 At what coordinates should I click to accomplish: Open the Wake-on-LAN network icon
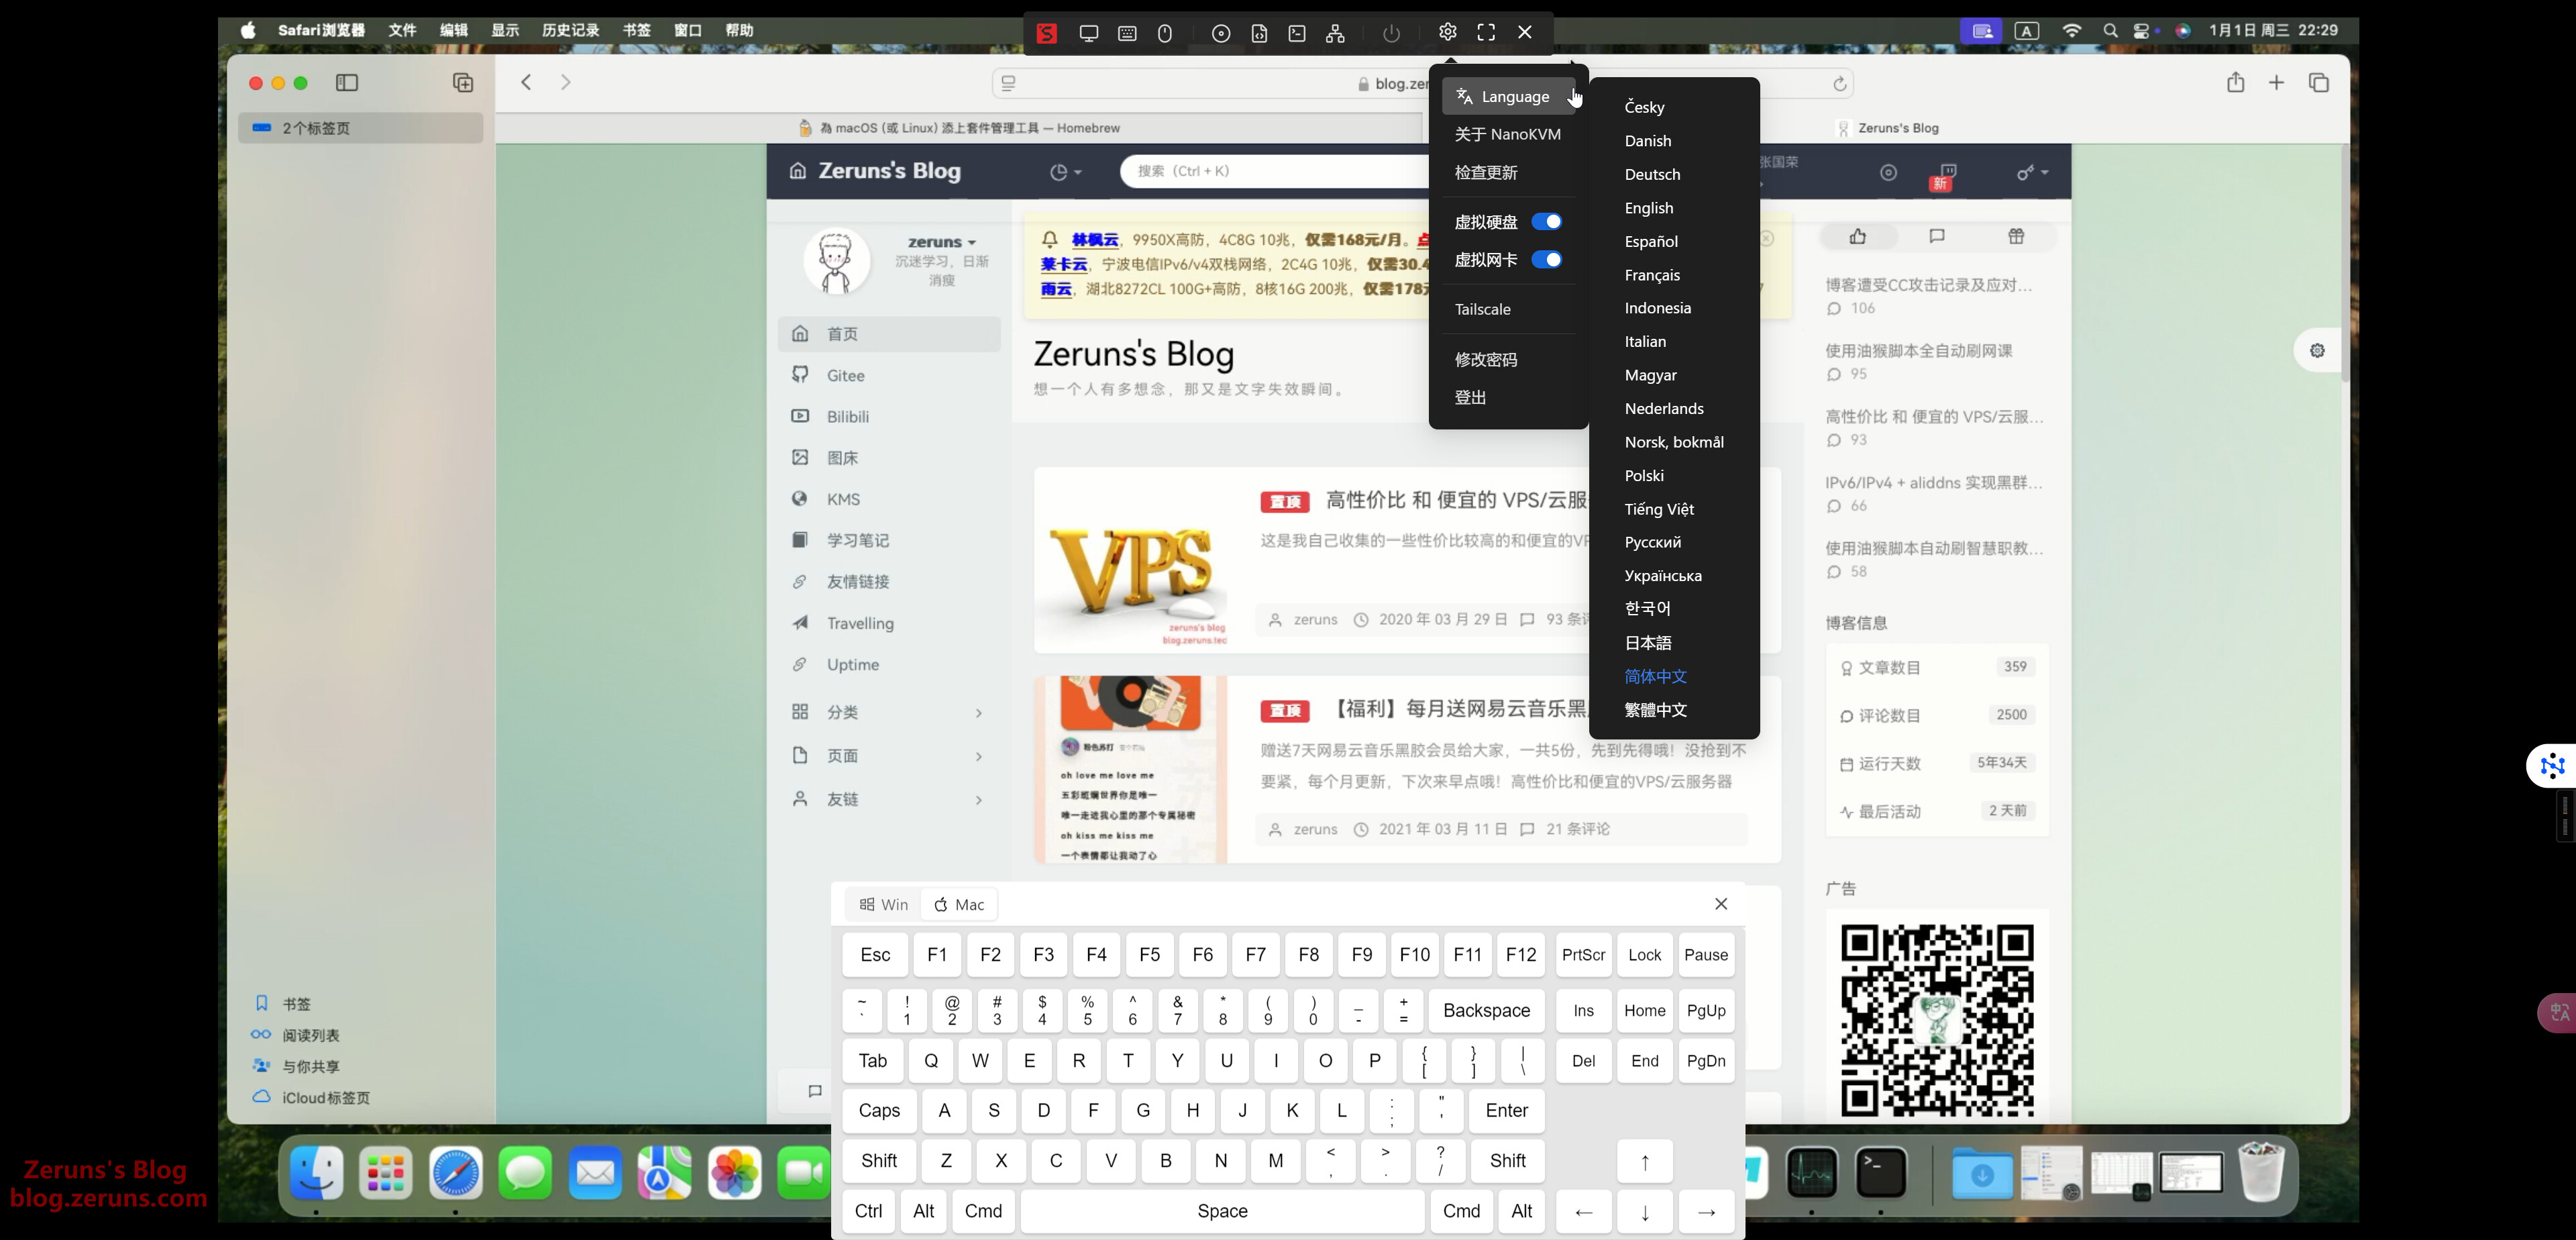pyautogui.click(x=1335, y=33)
